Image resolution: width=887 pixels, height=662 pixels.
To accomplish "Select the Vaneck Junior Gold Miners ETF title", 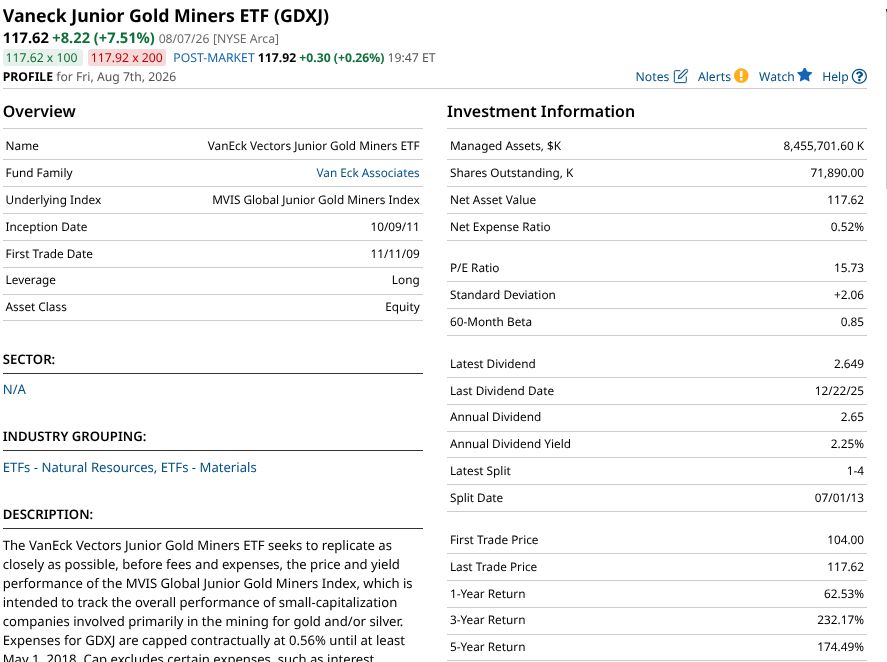I will (x=166, y=16).
